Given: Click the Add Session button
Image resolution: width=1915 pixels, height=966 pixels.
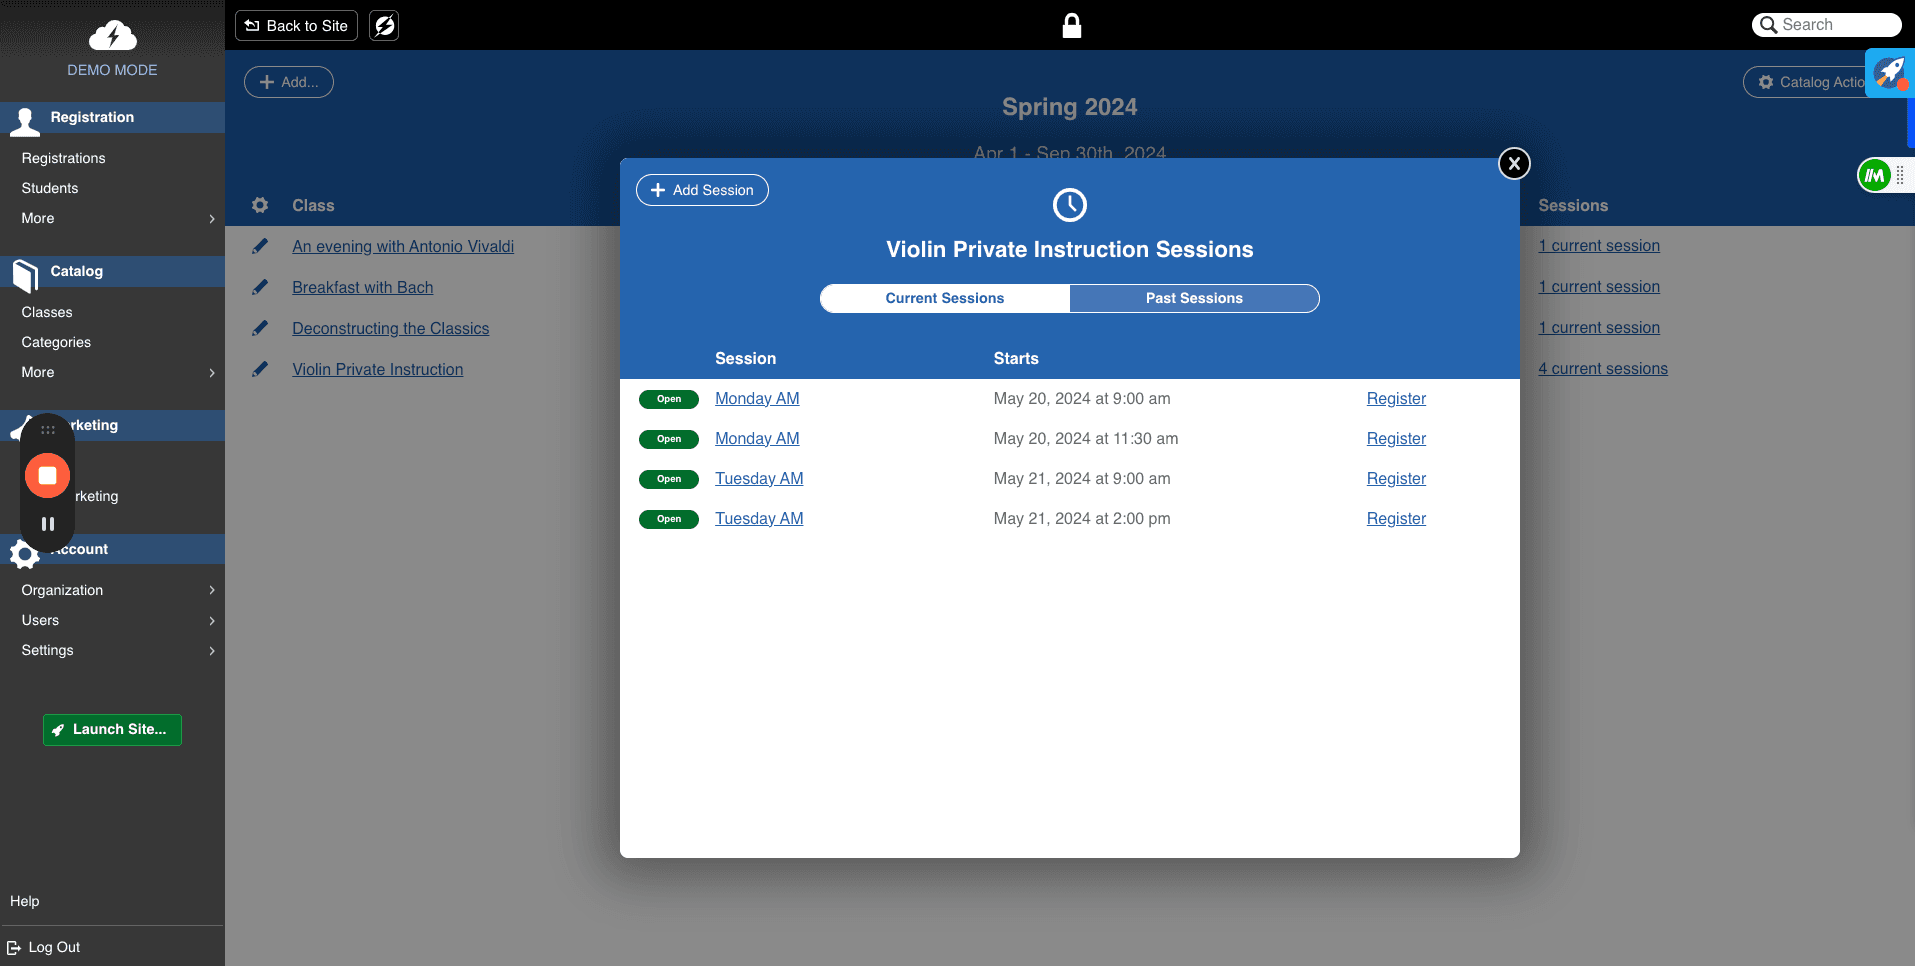Looking at the screenshot, I should point(702,190).
